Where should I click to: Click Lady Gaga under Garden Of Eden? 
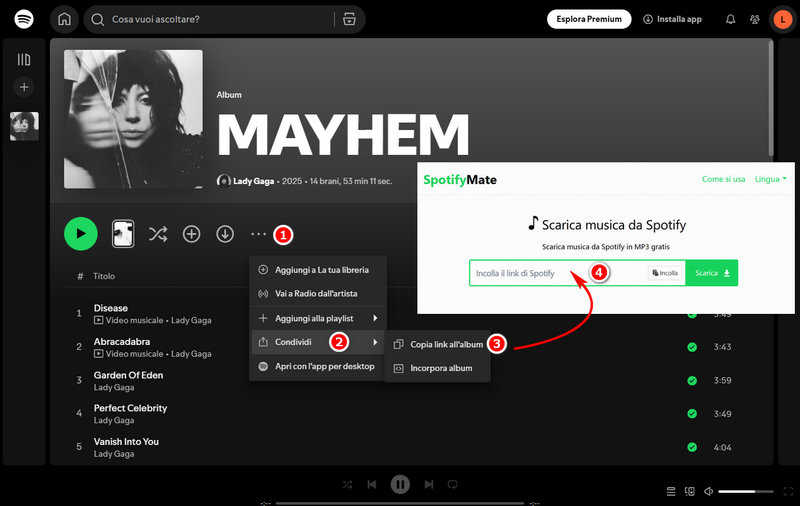114,388
